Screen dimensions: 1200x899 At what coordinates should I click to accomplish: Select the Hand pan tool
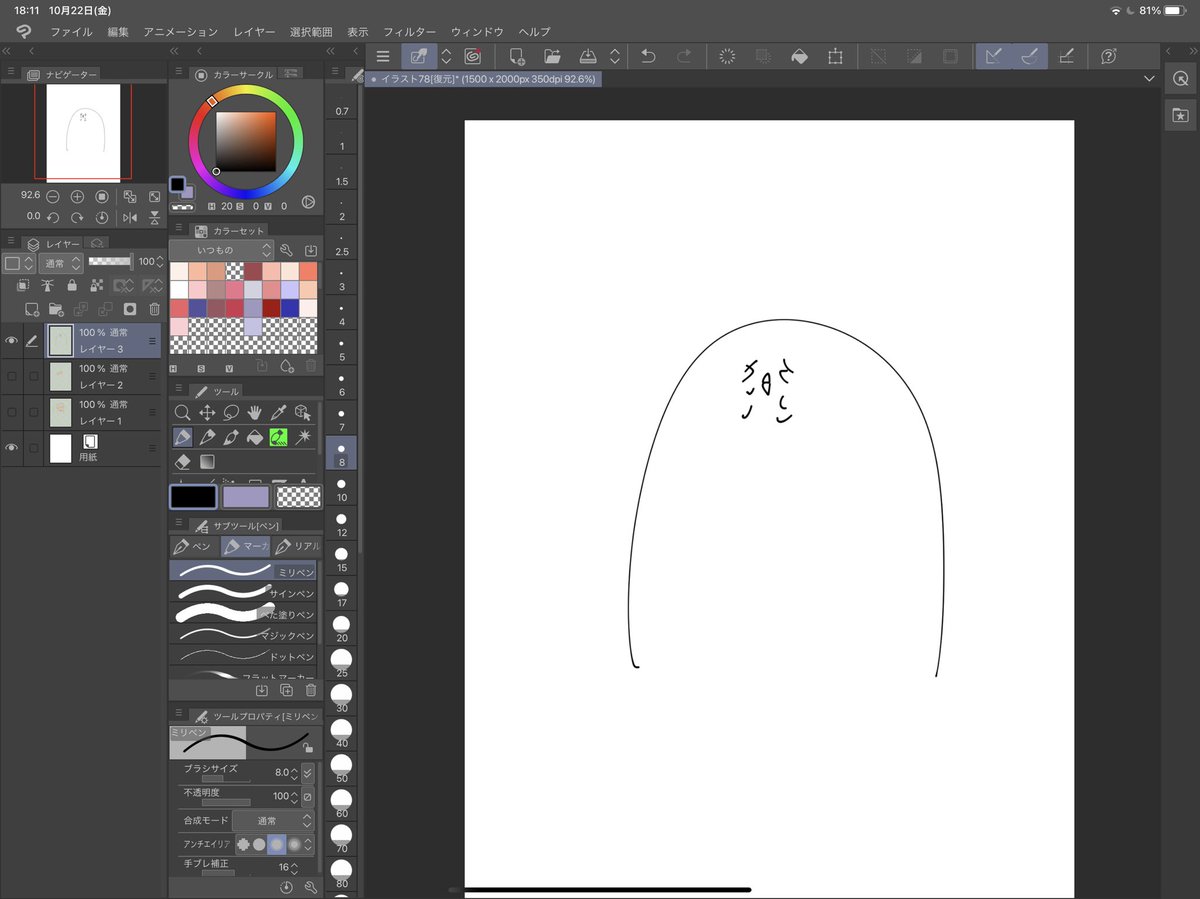point(255,412)
